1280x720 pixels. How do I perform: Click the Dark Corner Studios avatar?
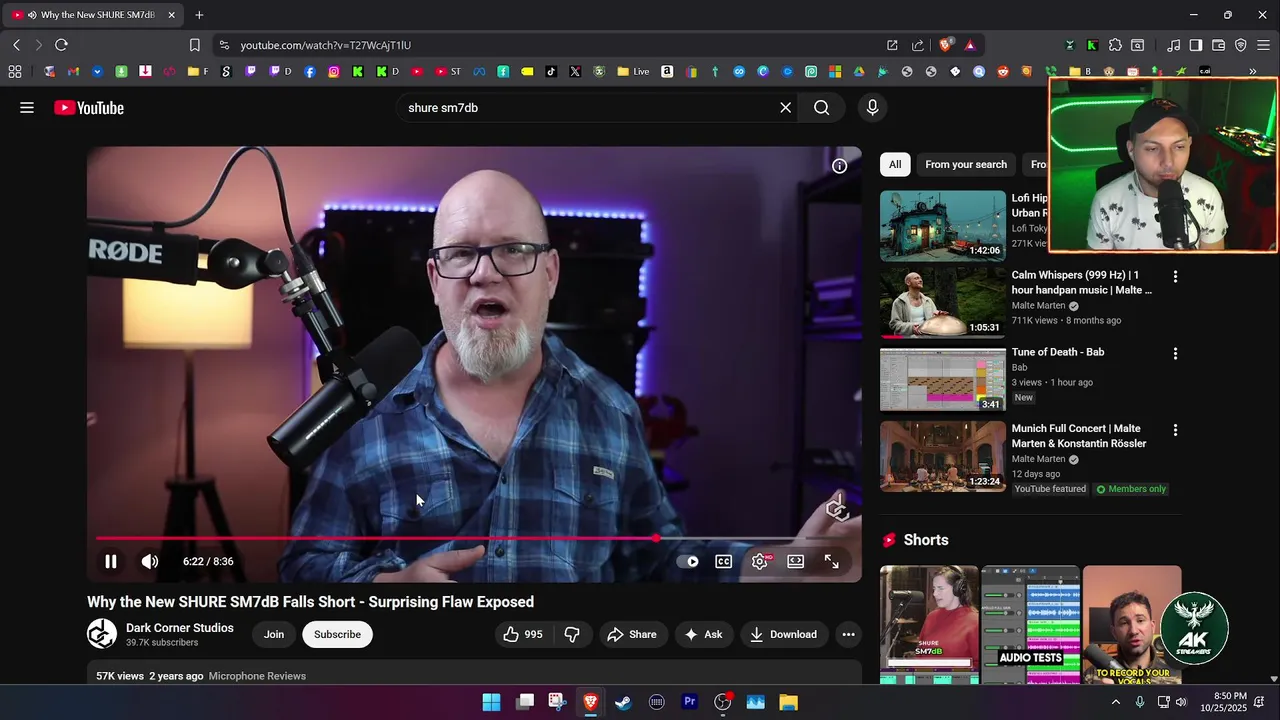pyautogui.click(x=102, y=634)
